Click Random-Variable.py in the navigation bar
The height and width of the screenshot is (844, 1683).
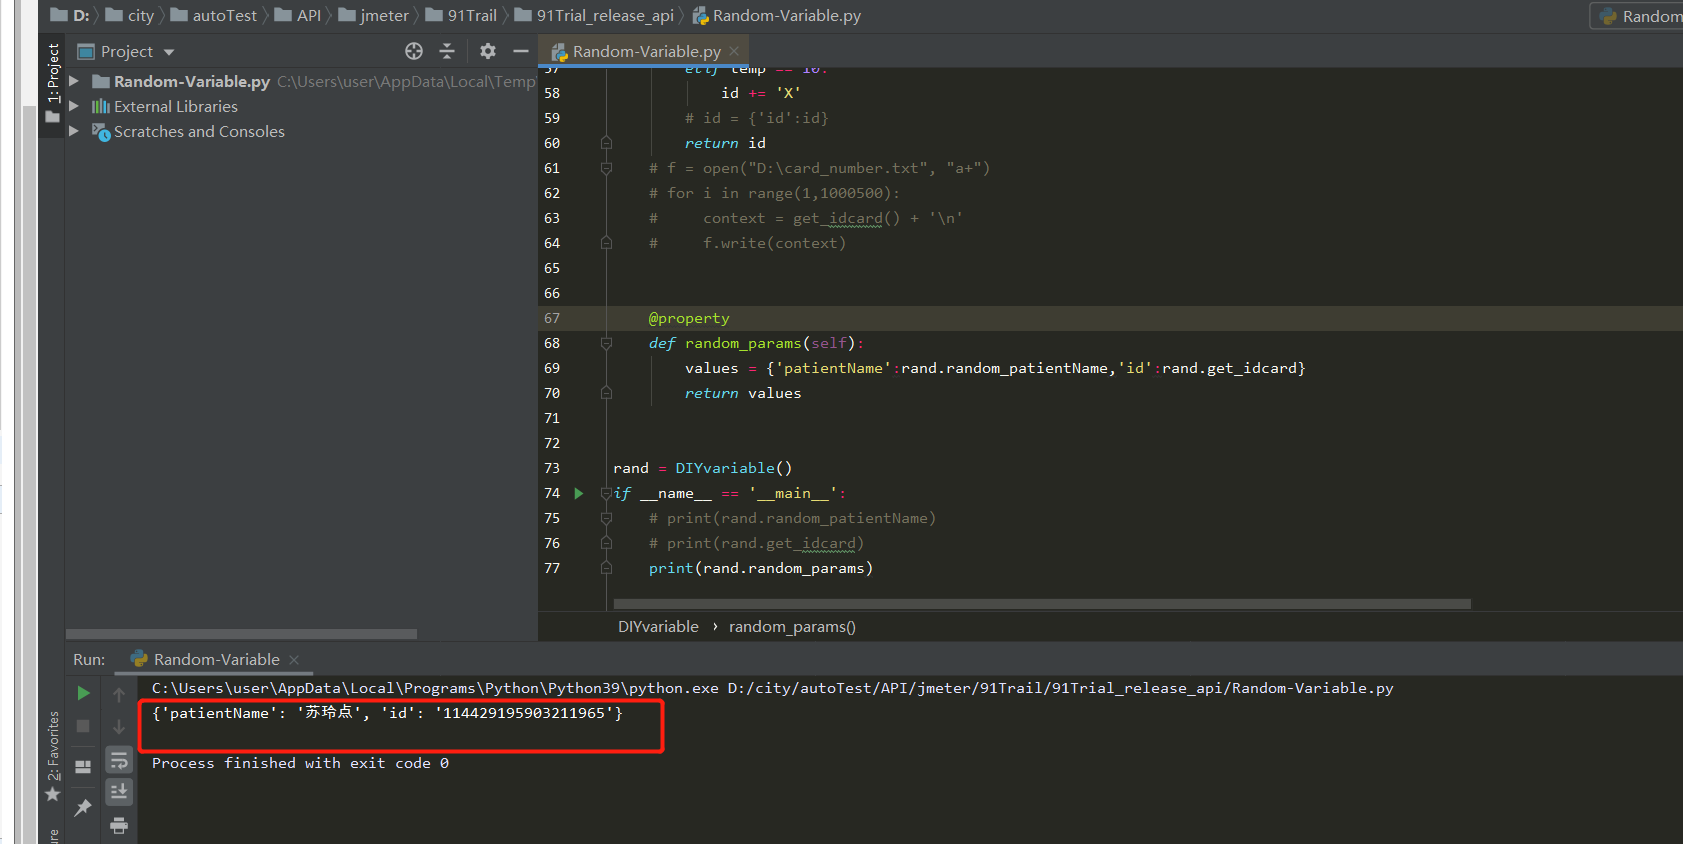[x=777, y=15]
